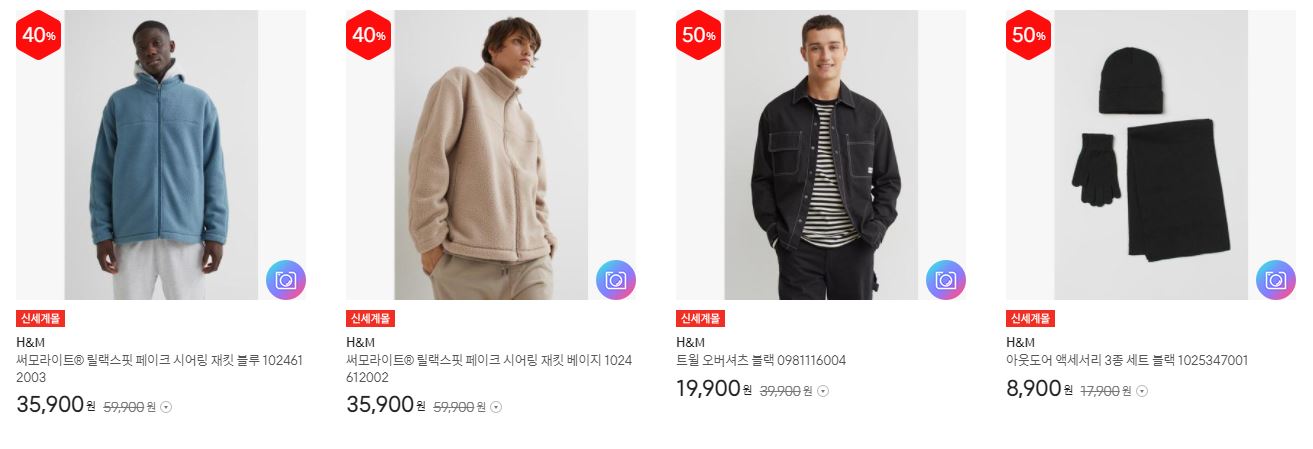The image size is (1313, 449).
Task: Expand price details for beige jacket 59,900원
Action: tap(496, 407)
